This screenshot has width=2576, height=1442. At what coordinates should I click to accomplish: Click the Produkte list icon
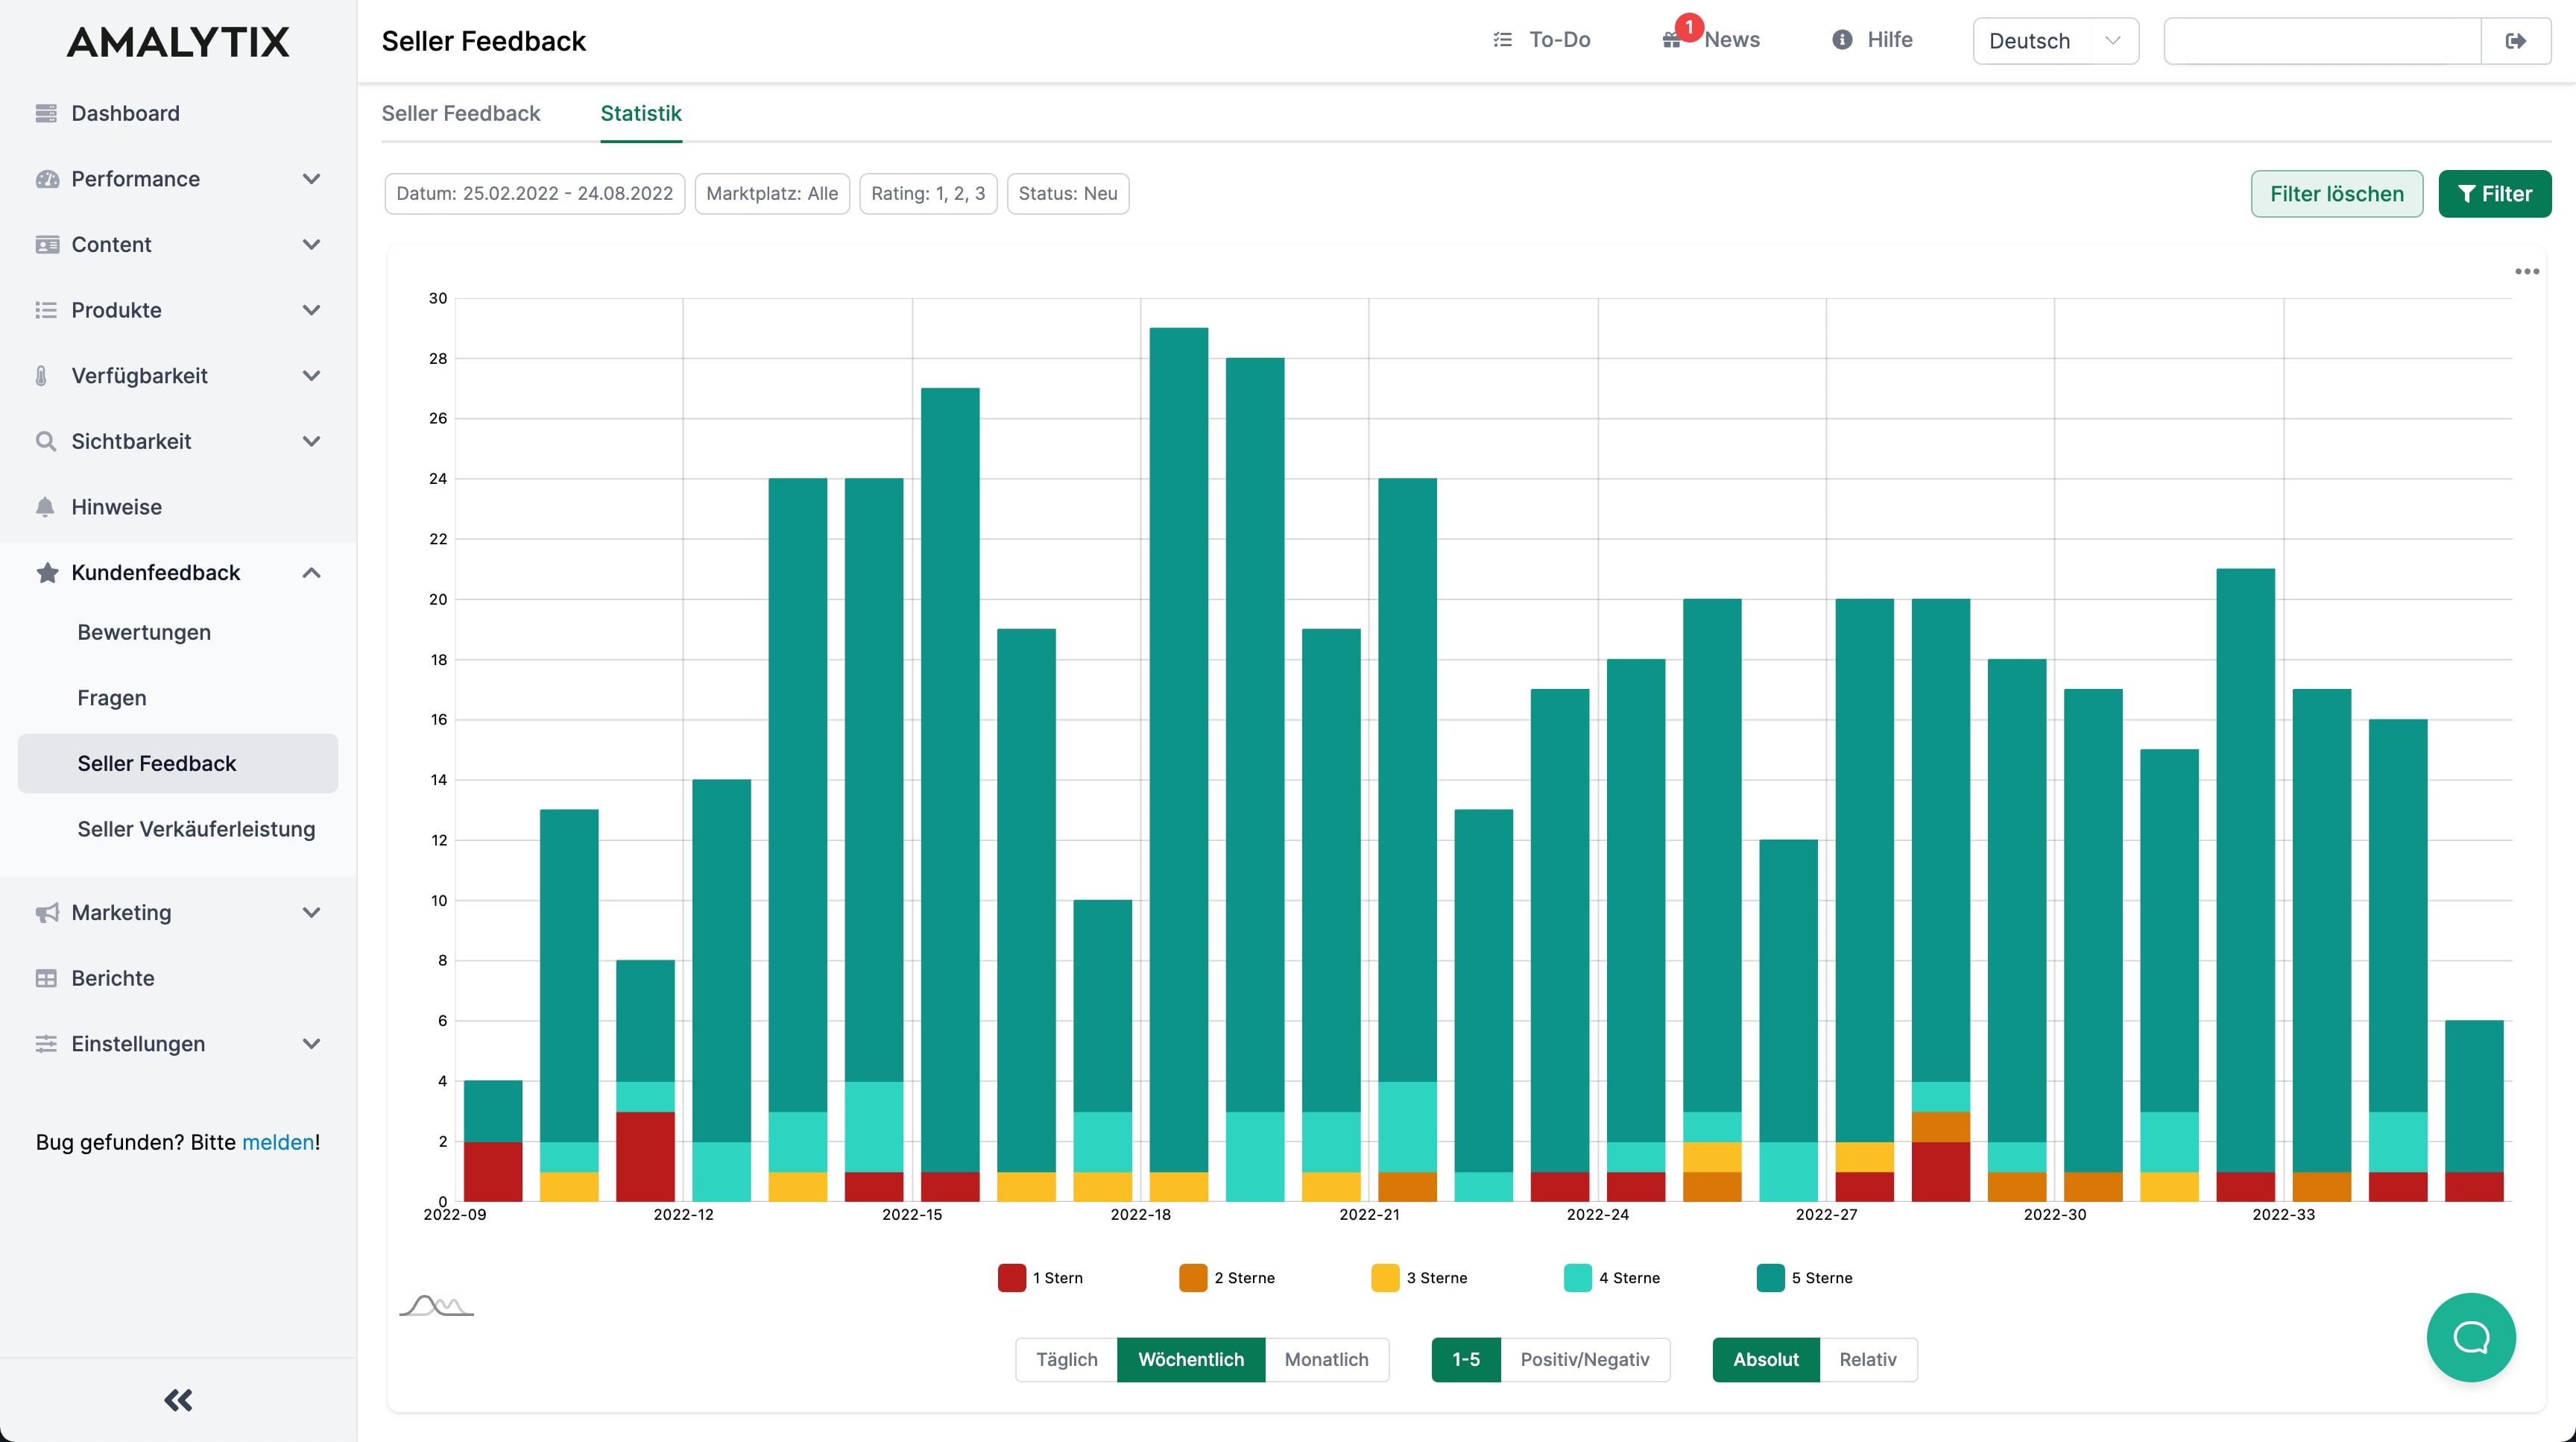[x=46, y=310]
